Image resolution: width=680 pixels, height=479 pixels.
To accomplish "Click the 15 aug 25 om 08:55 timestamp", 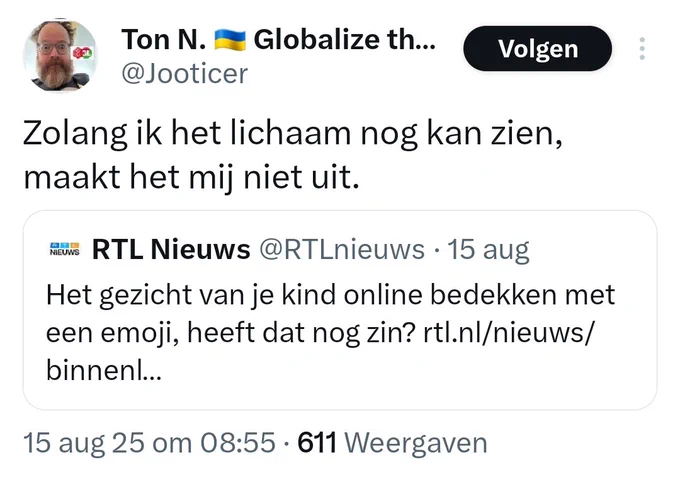I will (149, 443).
